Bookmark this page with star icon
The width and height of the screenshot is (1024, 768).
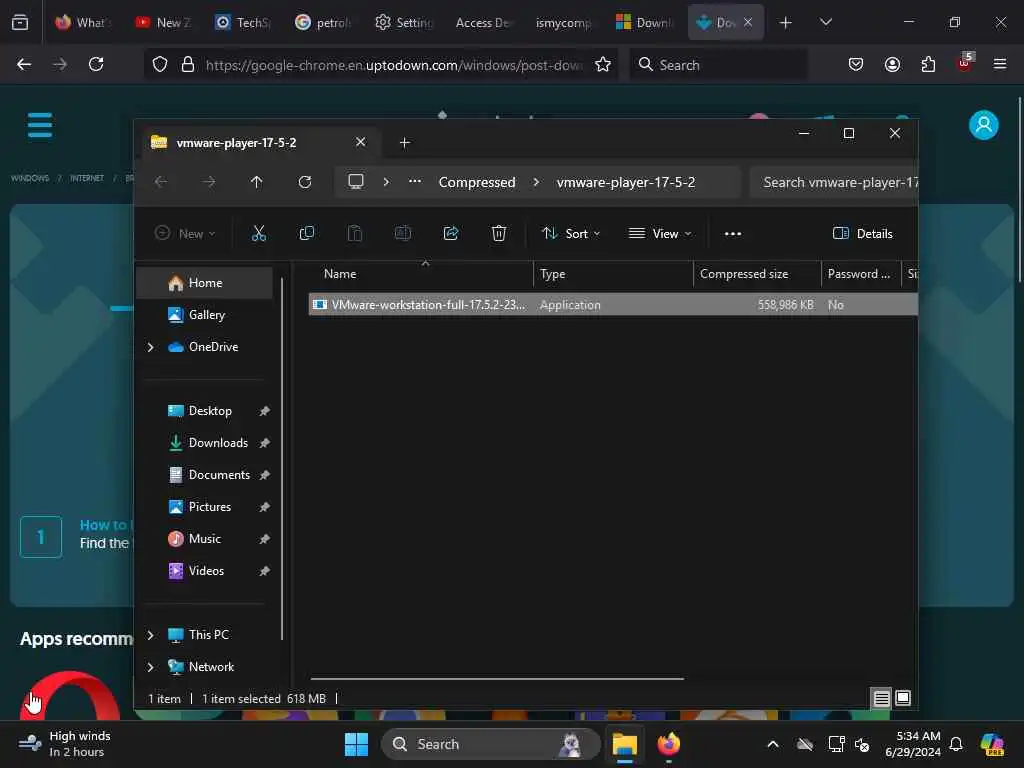(603, 64)
